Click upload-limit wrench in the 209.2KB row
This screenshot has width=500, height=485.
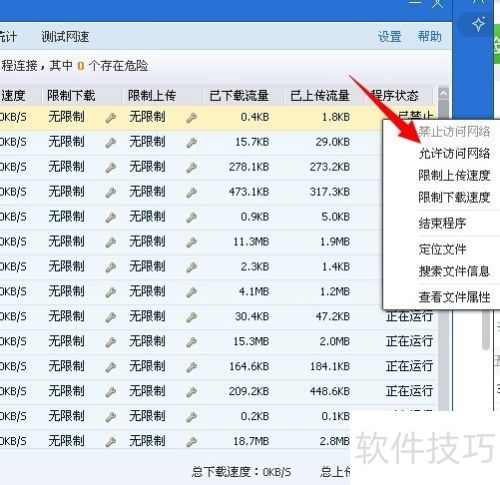[x=191, y=392]
